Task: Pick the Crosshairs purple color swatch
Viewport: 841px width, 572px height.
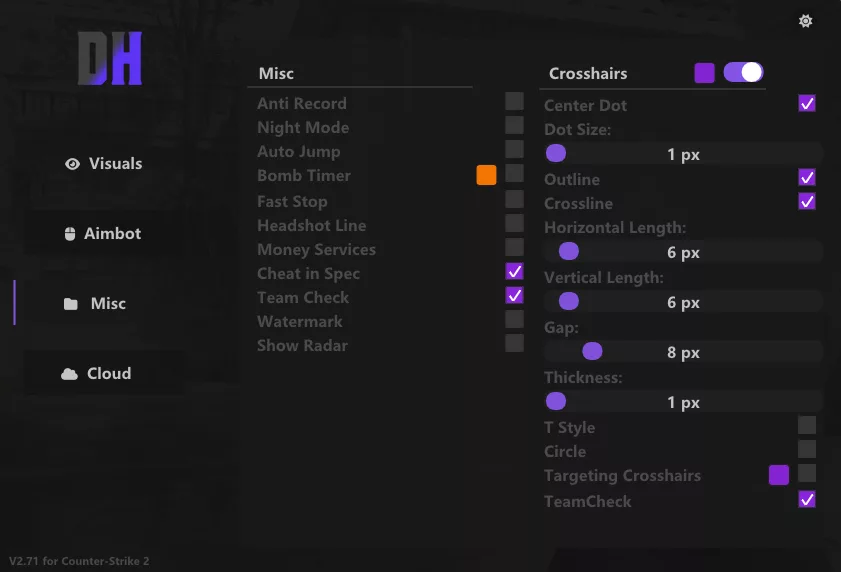Action: (704, 72)
